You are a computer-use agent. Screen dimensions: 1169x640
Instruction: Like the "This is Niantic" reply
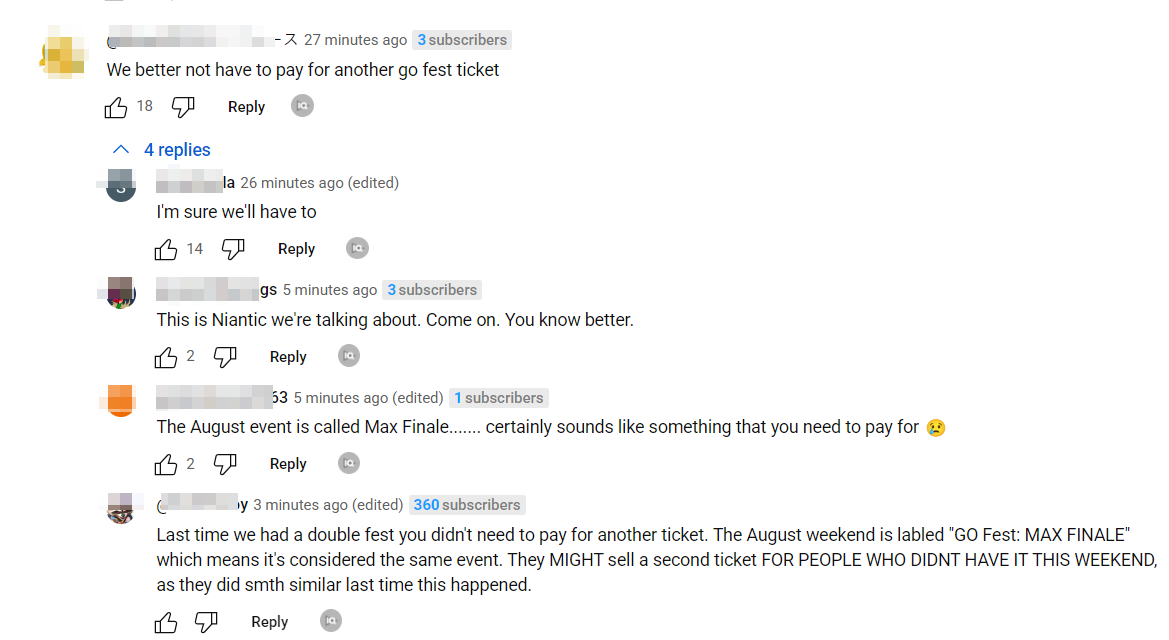click(x=166, y=356)
